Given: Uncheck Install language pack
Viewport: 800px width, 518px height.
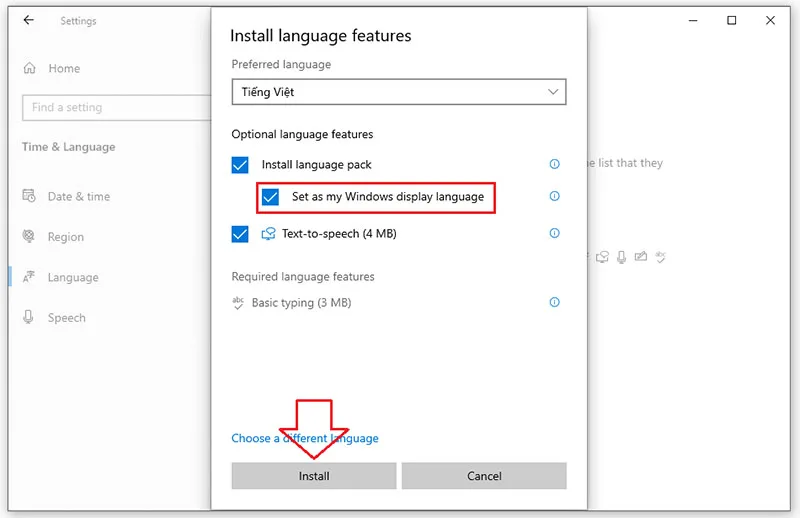Looking at the screenshot, I should pos(240,165).
